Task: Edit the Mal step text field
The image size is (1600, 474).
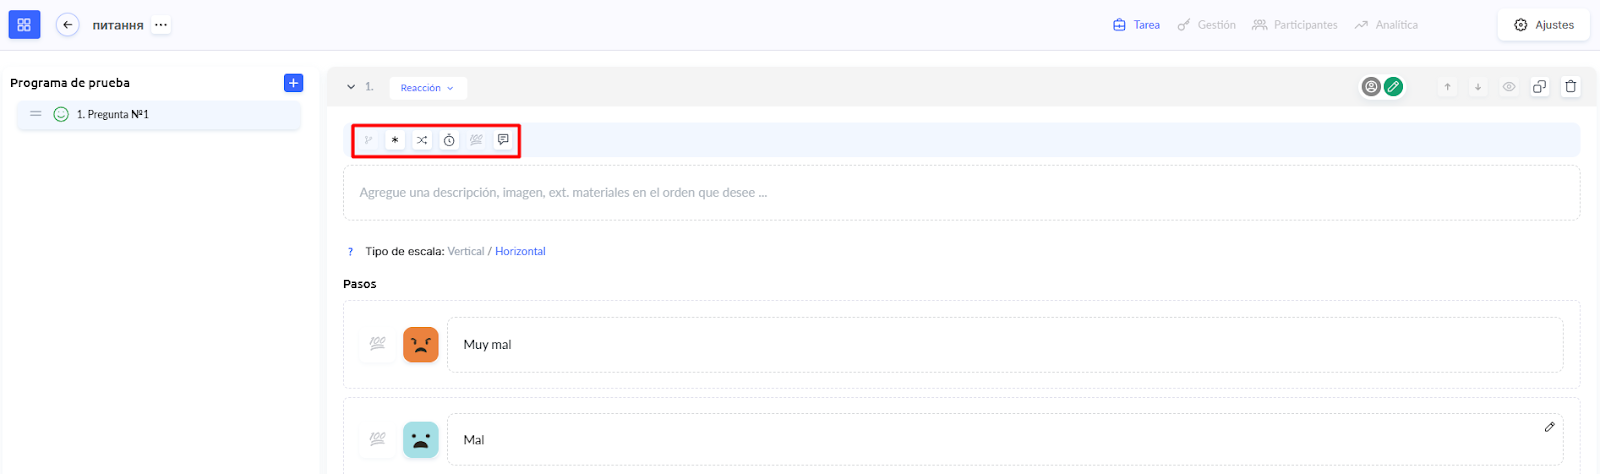Action: pos(1005,440)
